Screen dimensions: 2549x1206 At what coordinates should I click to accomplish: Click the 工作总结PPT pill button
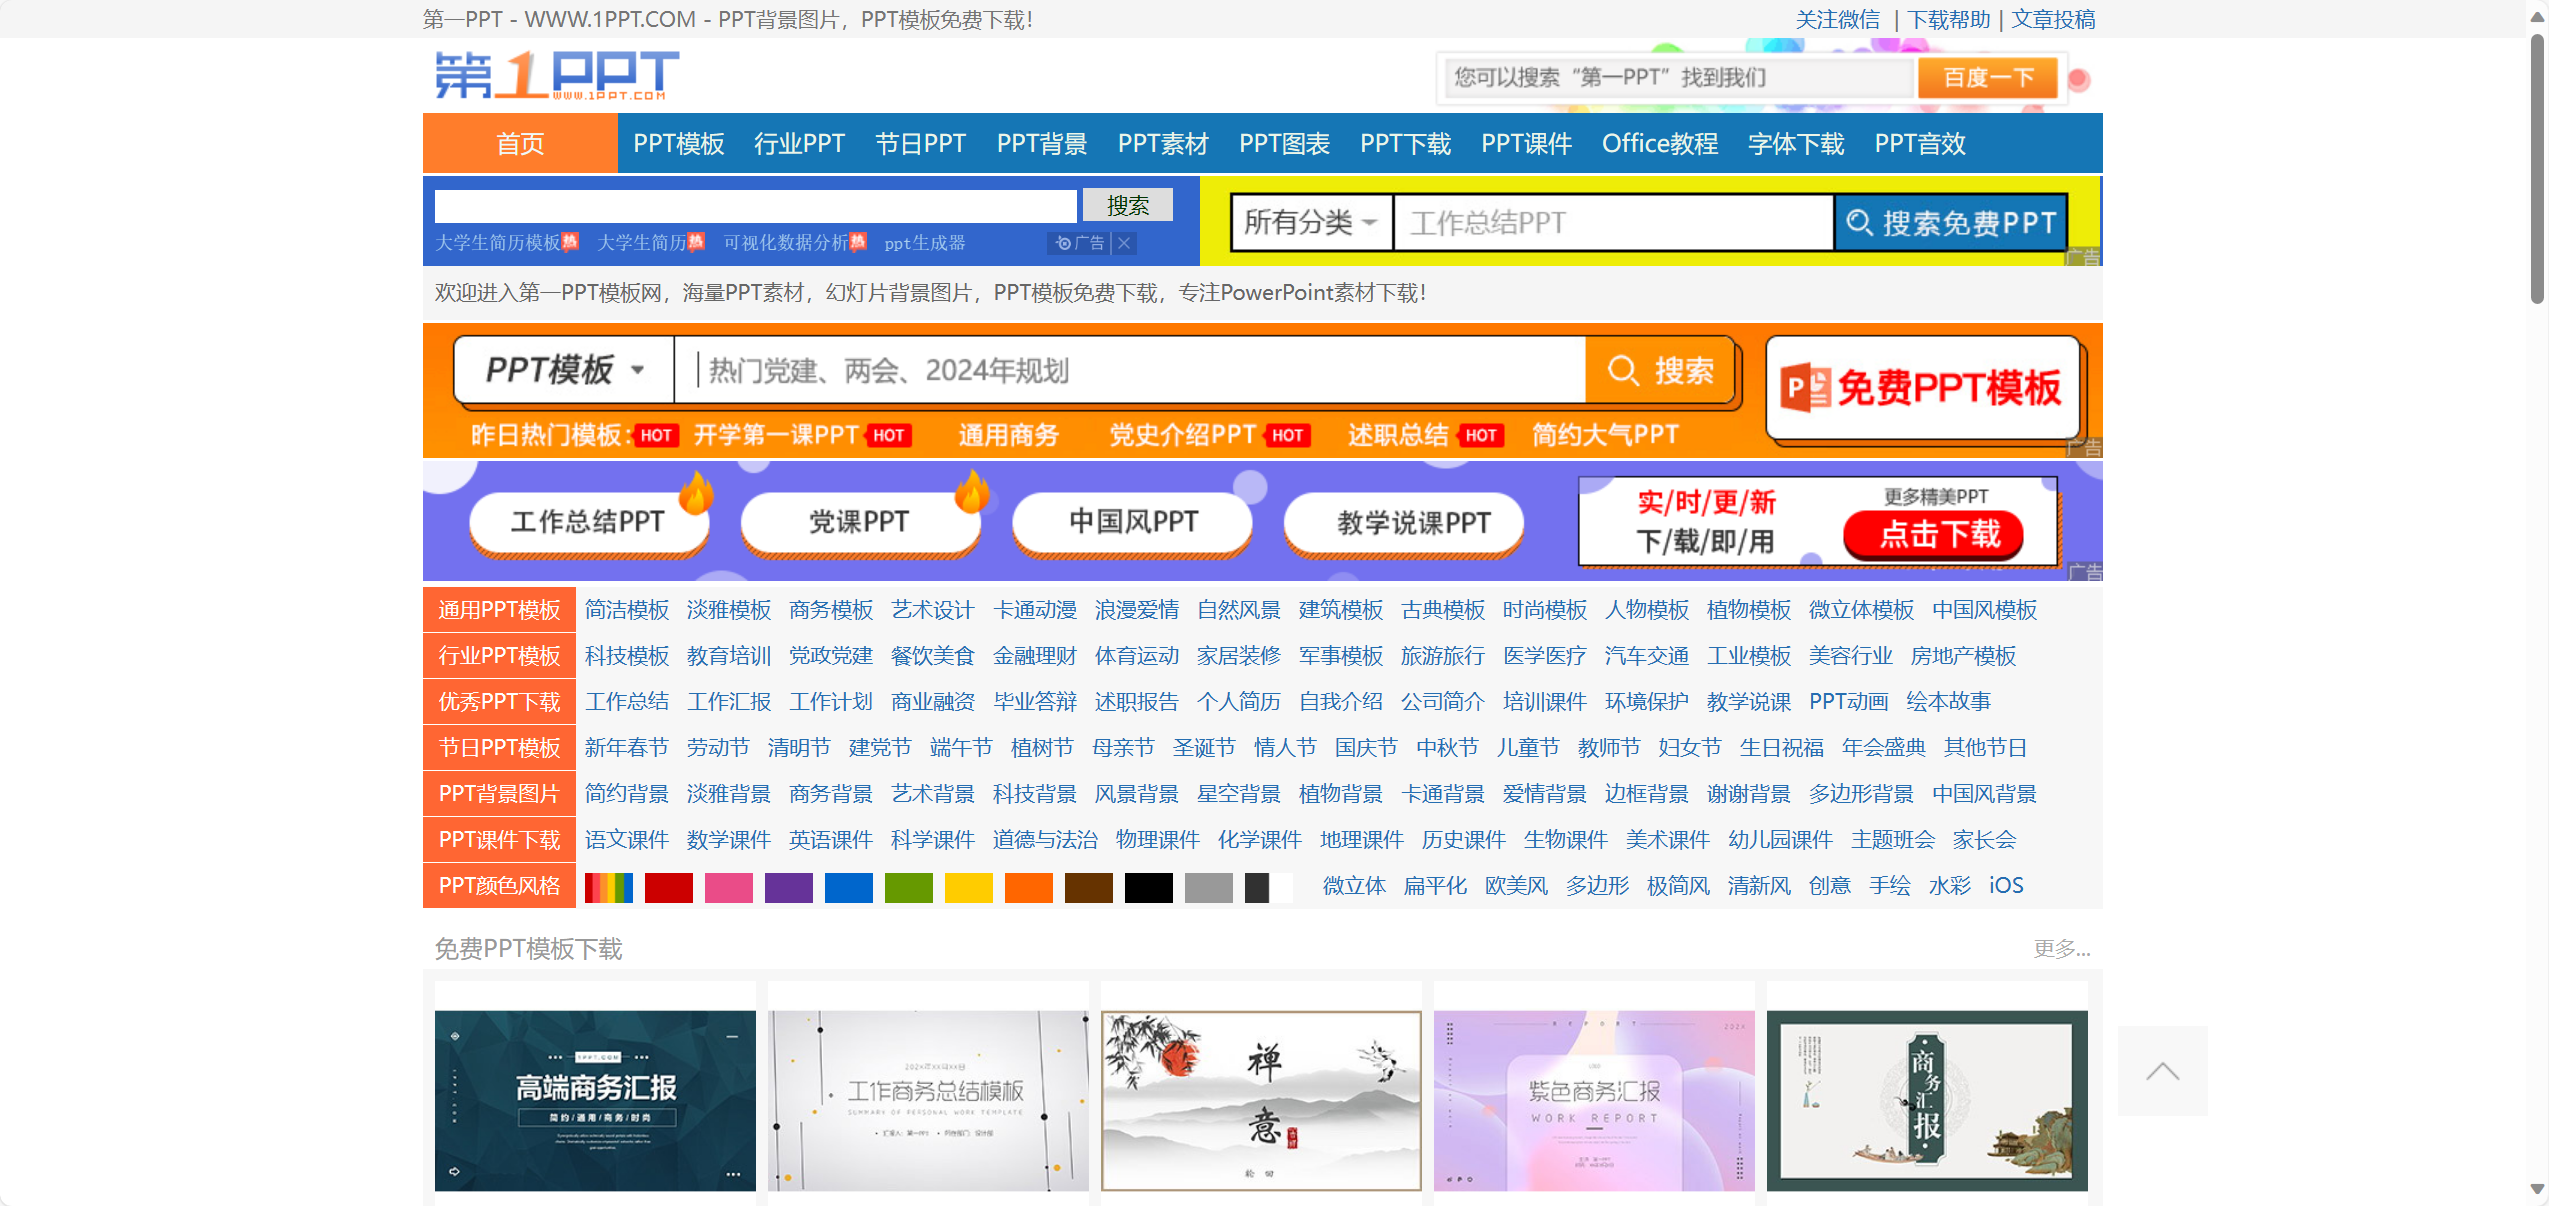pyautogui.click(x=588, y=522)
